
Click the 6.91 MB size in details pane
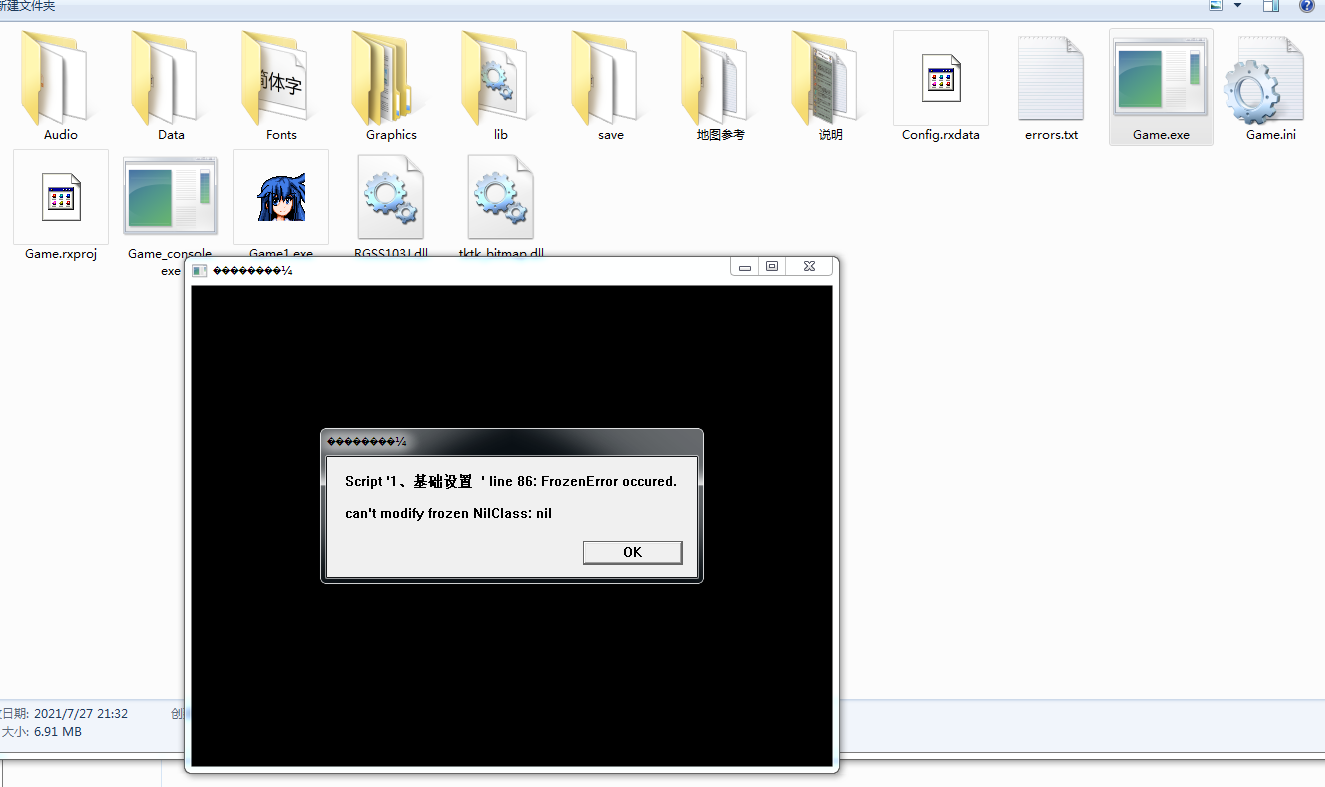[58, 732]
